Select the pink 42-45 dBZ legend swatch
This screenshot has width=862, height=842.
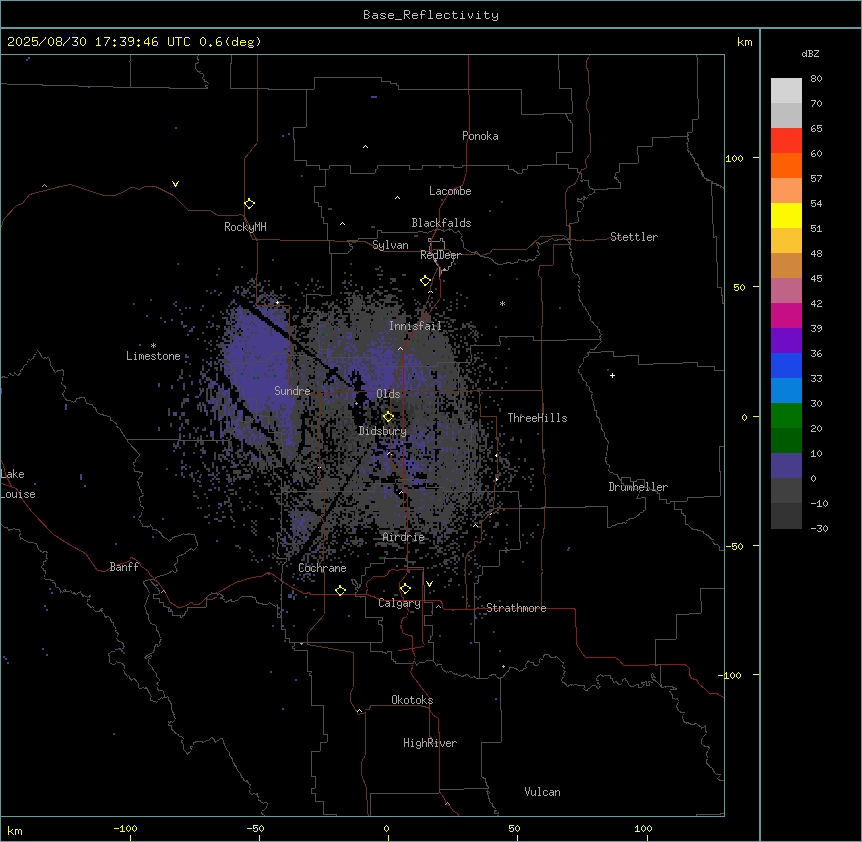[786, 291]
